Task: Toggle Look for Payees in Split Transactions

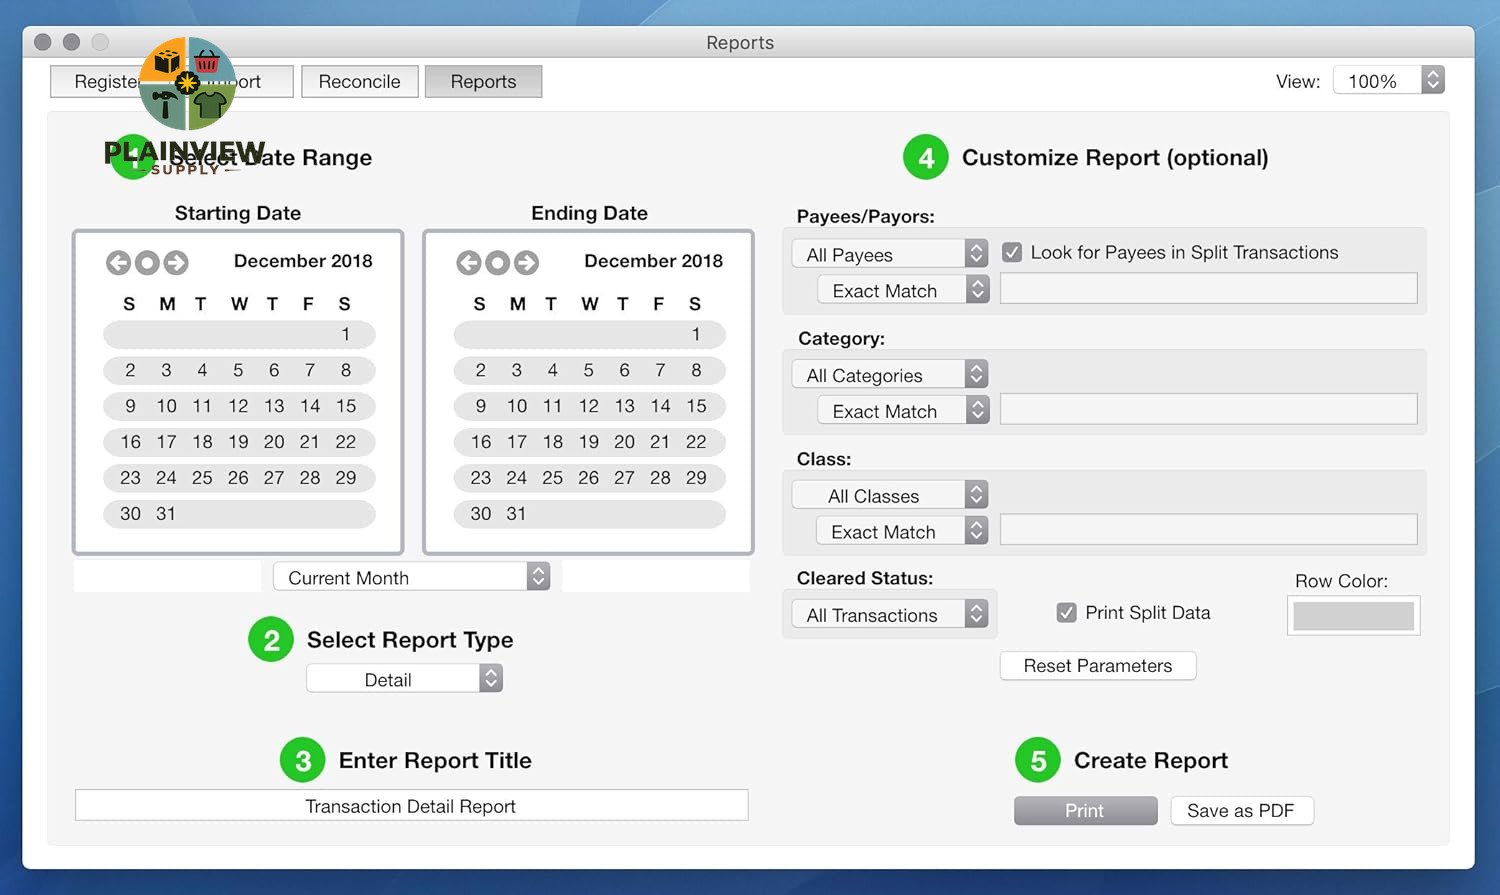Action: coord(1012,252)
